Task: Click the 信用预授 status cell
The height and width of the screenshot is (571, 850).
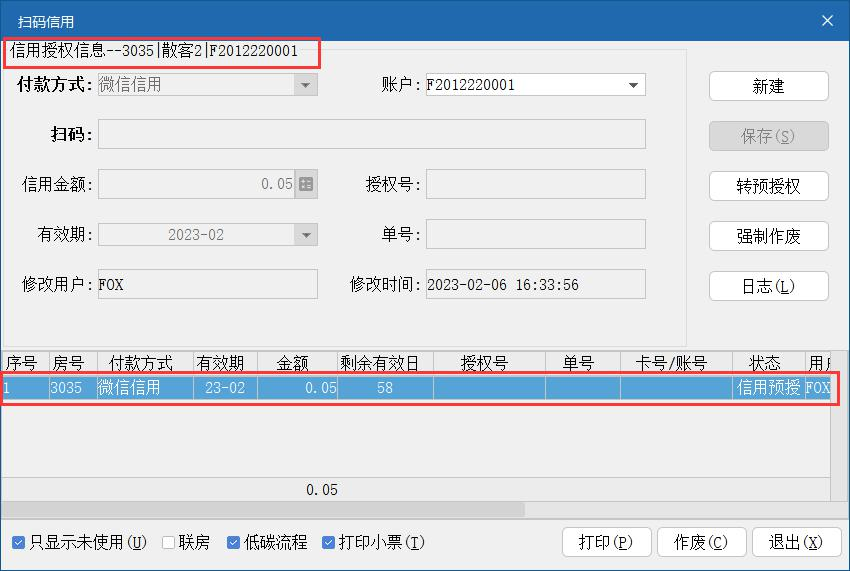Action: (769, 388)
